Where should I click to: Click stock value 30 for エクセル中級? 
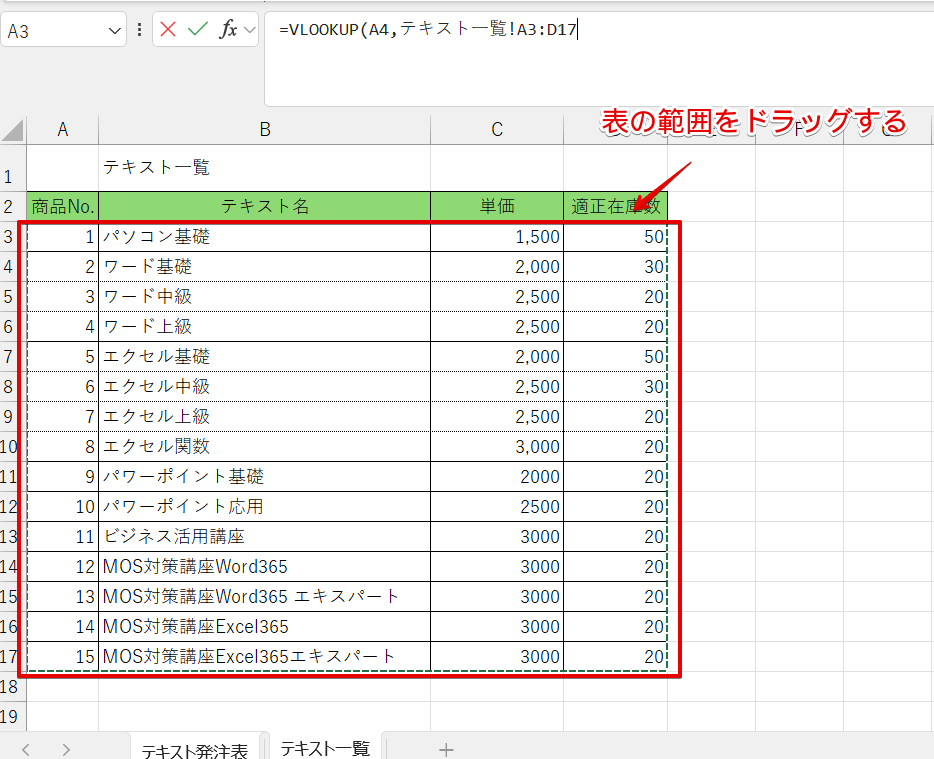point(615,386)
